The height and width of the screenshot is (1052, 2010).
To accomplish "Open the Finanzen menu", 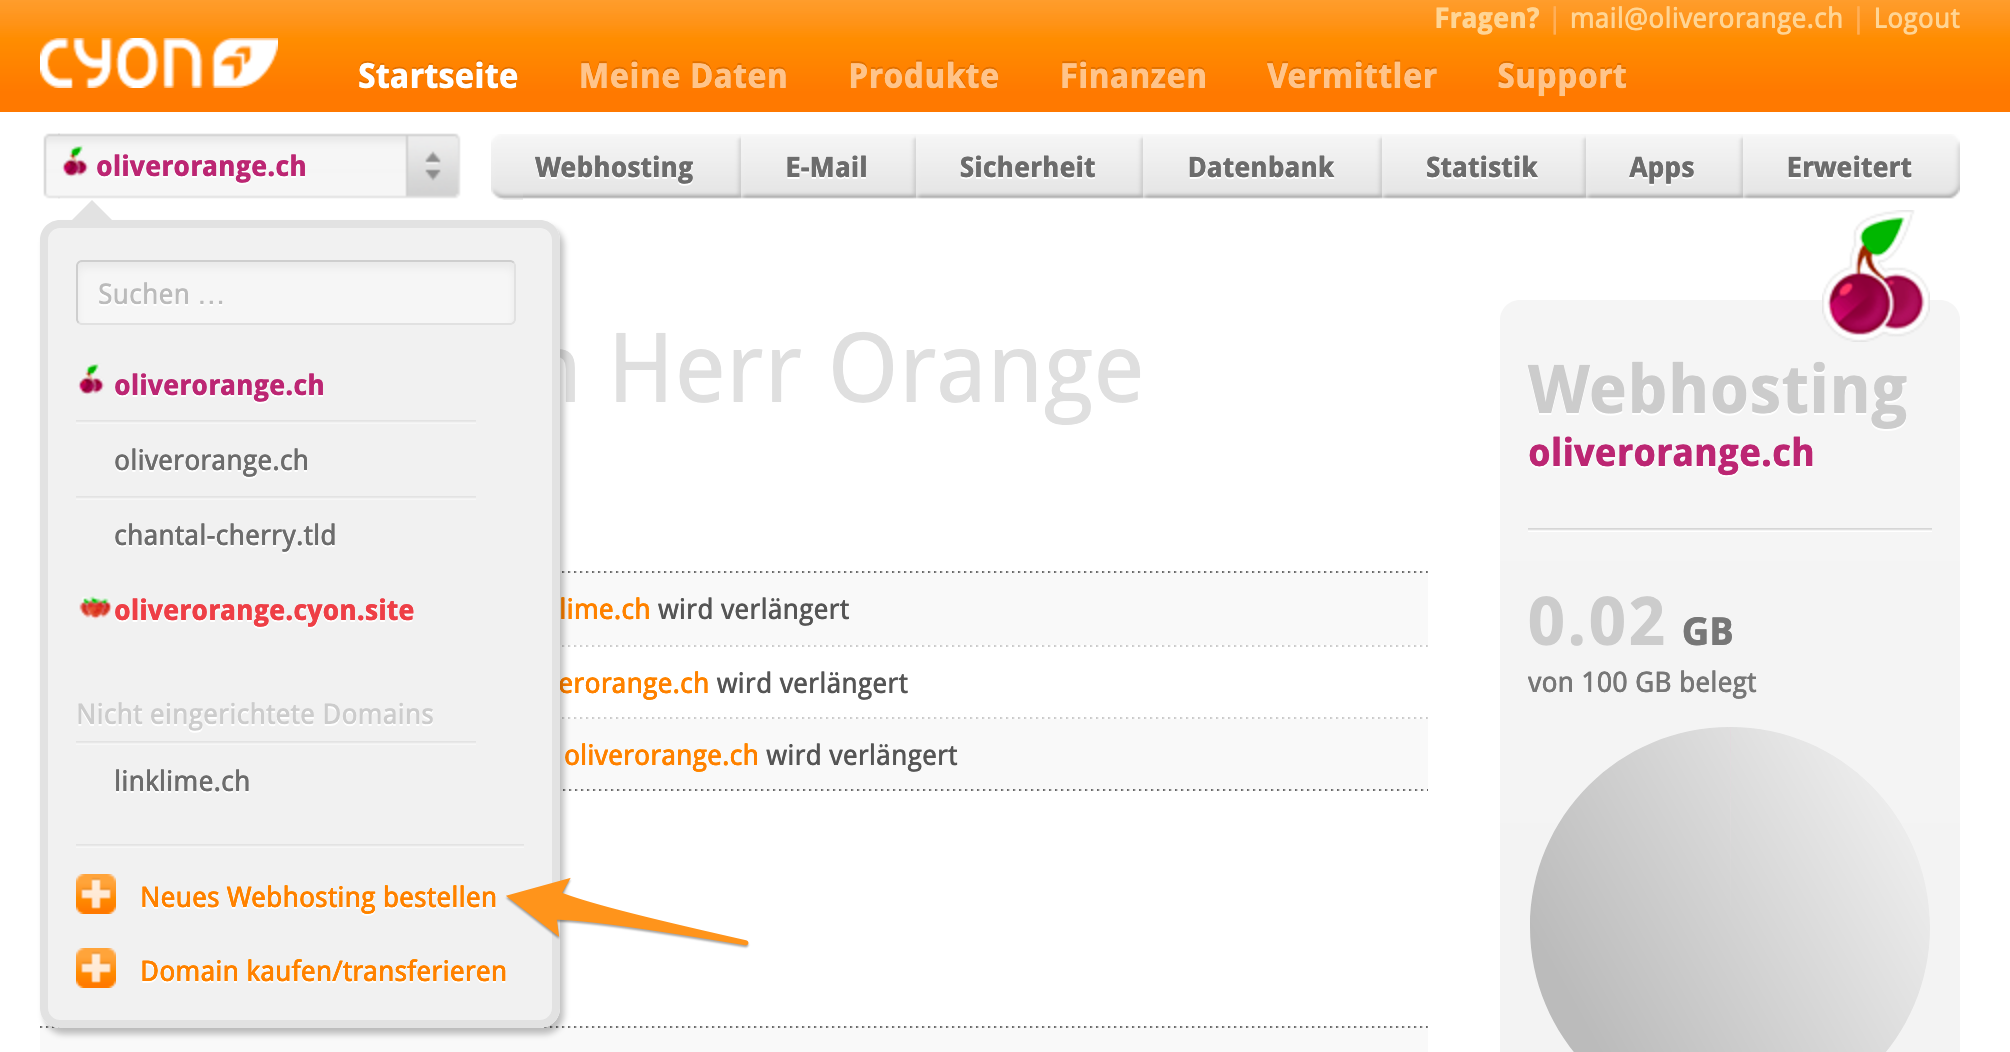I will [x=1133, y=75].
